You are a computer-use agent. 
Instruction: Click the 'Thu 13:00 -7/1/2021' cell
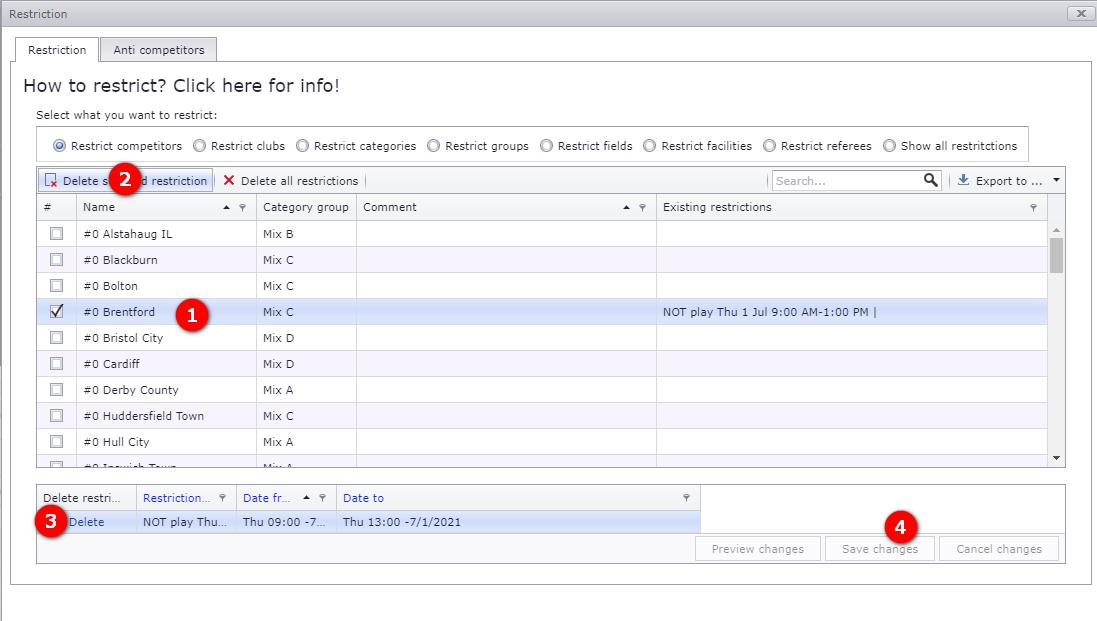[518, 522]
